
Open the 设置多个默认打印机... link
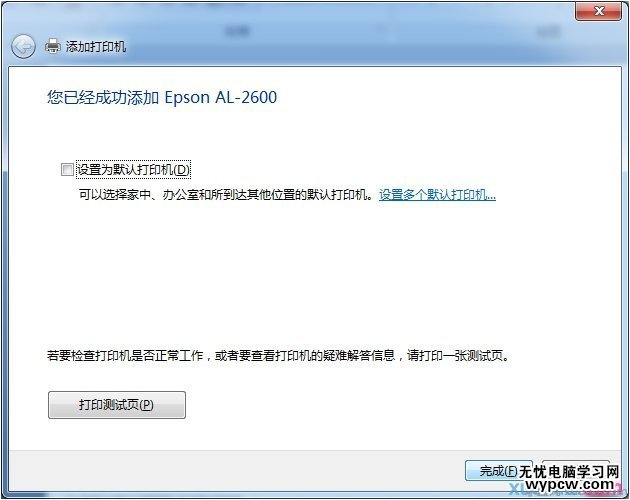pyautogui.click(x=437, y=195)
